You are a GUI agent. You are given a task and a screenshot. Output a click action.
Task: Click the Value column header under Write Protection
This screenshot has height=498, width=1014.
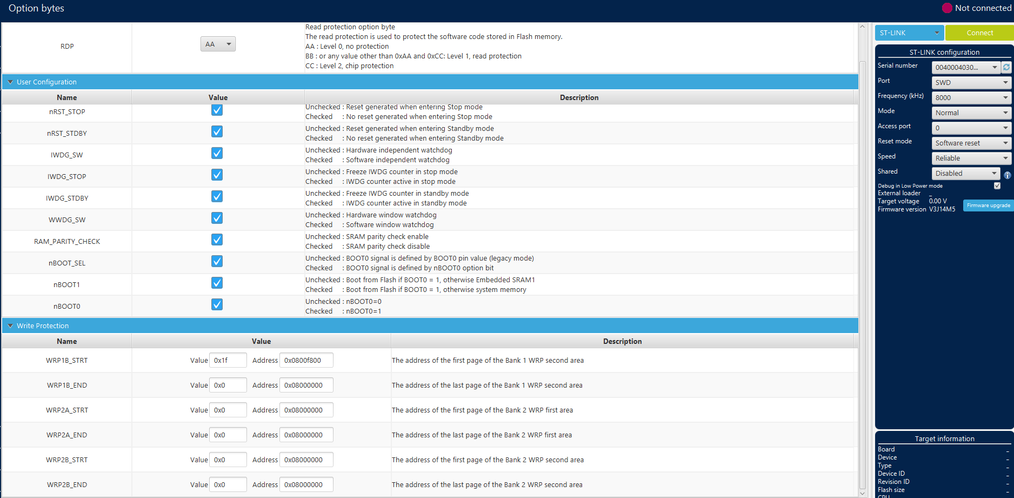[261, 341]
